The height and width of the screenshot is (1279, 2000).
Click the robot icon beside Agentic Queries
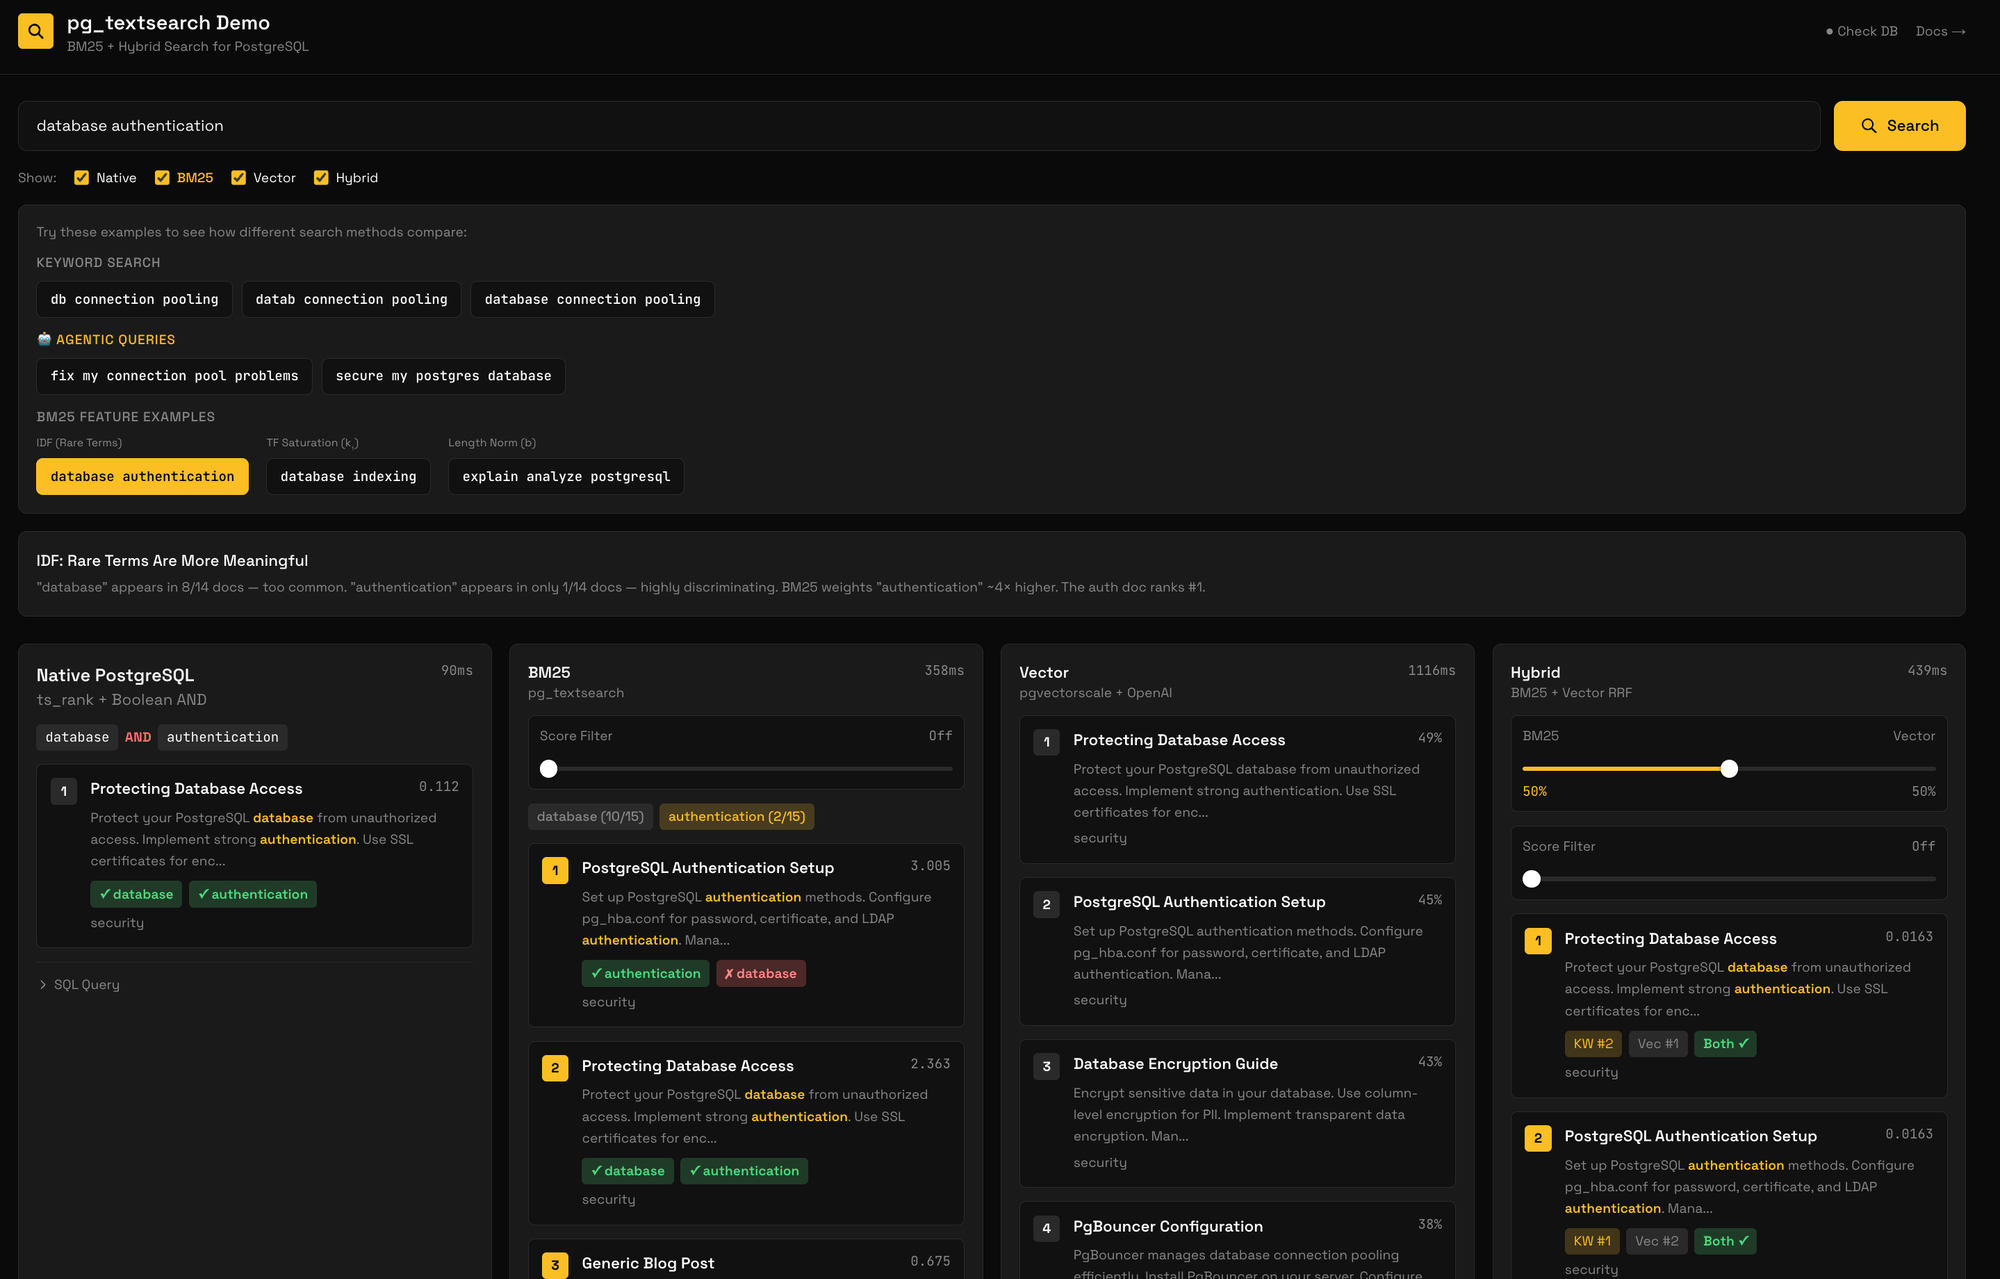pos(44,340)
